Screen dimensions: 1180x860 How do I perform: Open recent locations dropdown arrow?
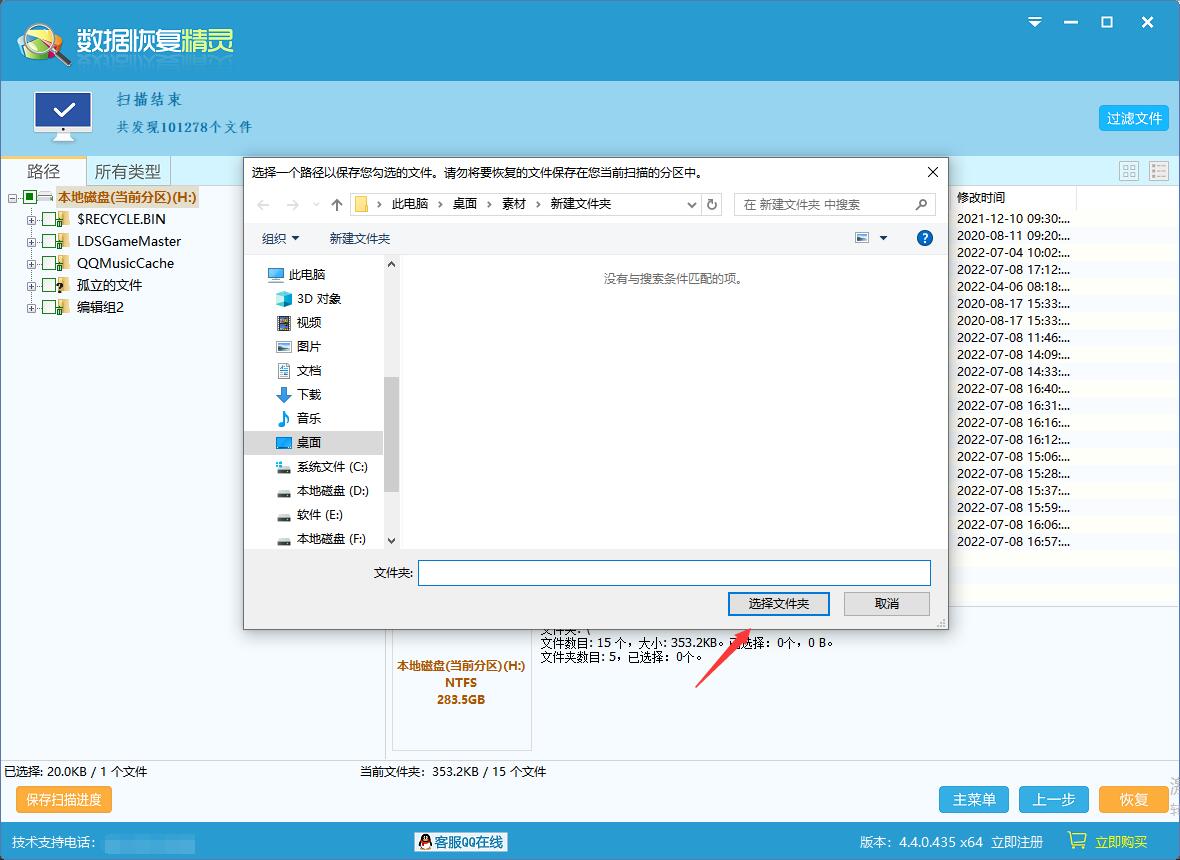[x=316, y=205]
